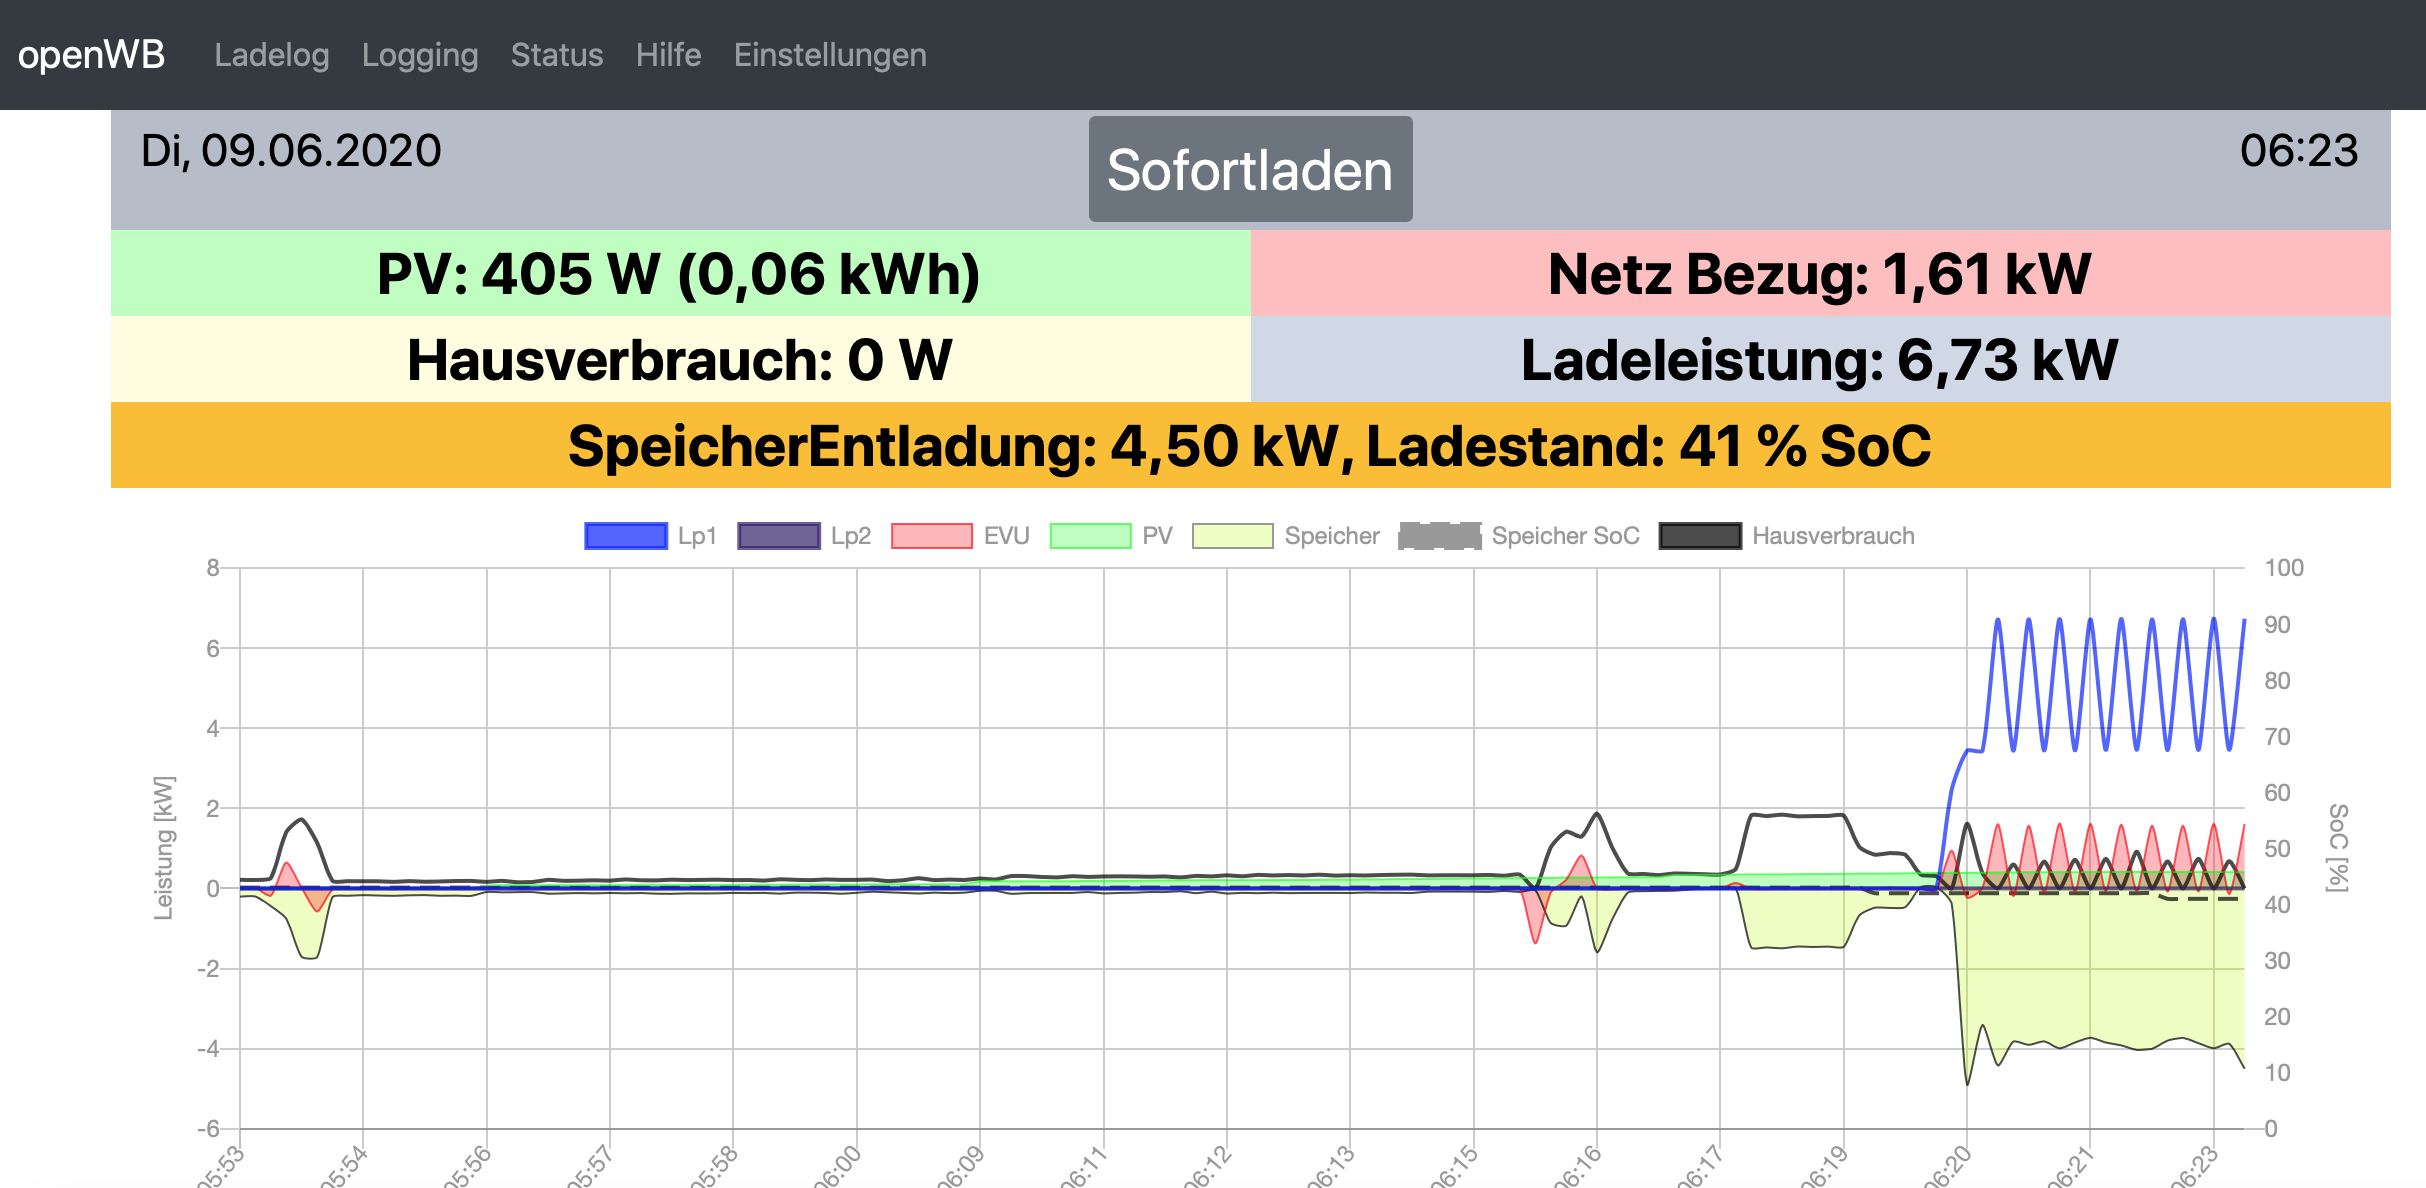The height and width of the screenshot is (1188, 2426).
Task: Hide PV series via green legend box
Action: pyautogui.click(x=1090, y=536)
